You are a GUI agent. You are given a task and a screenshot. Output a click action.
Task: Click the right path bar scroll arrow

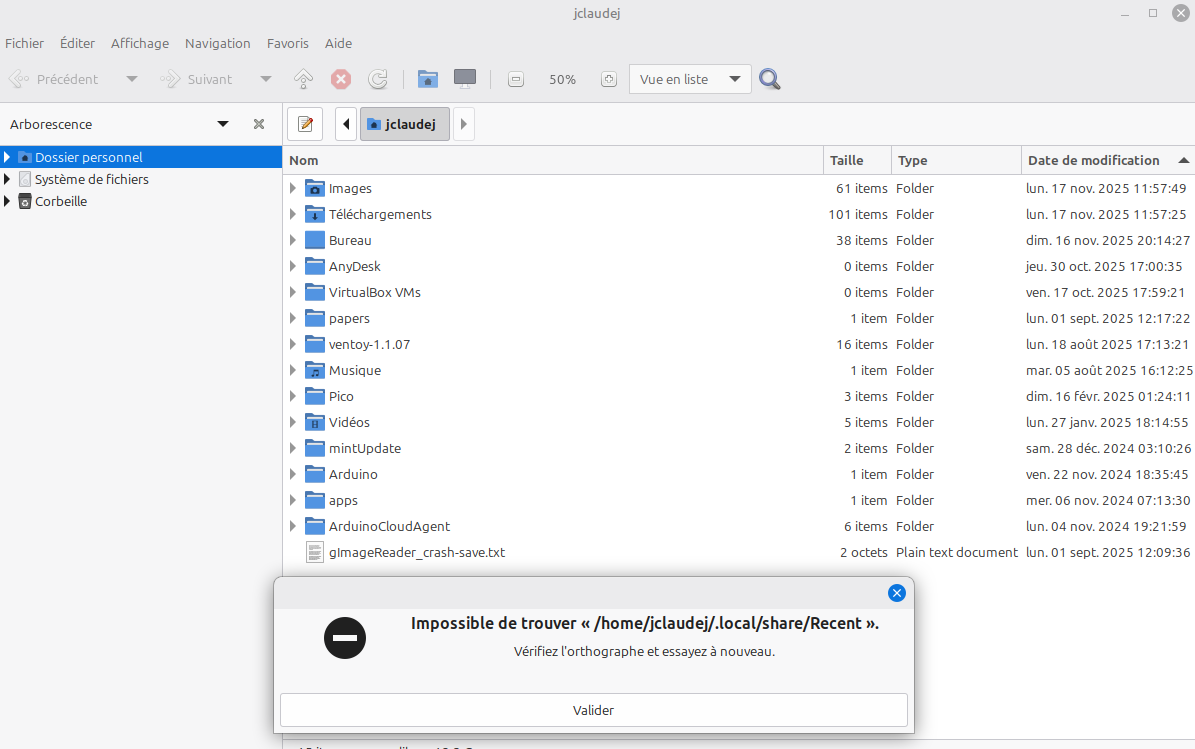(x=463, y=124)
